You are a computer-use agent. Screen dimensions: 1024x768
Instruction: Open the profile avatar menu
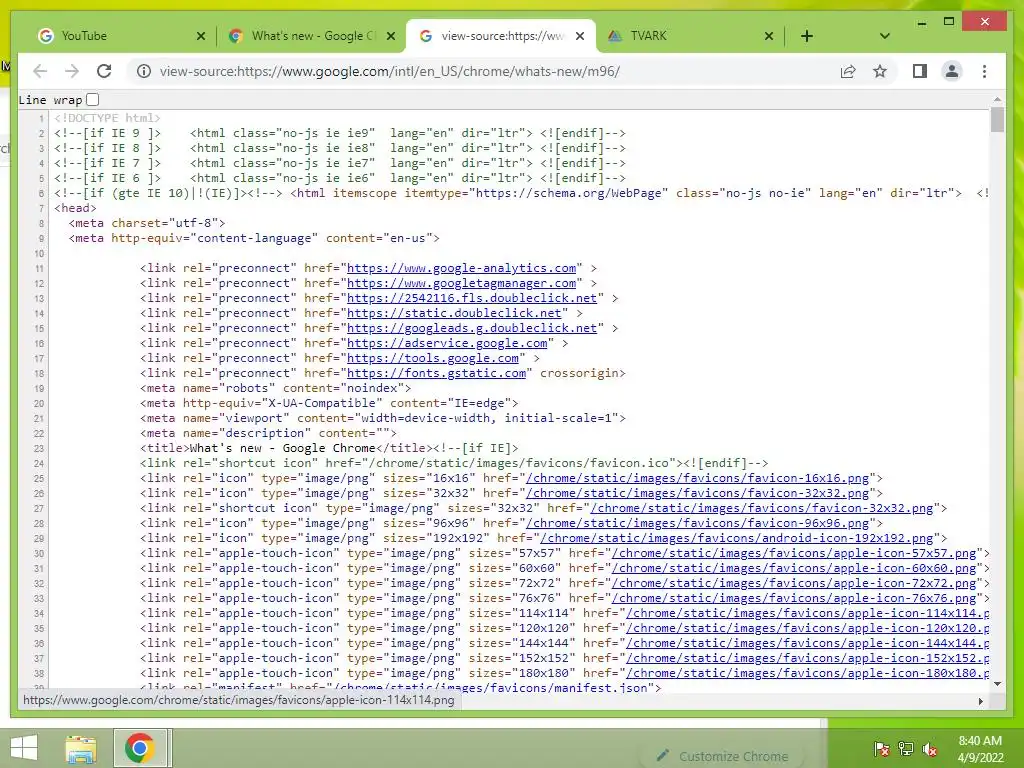(x=952, y=71)
